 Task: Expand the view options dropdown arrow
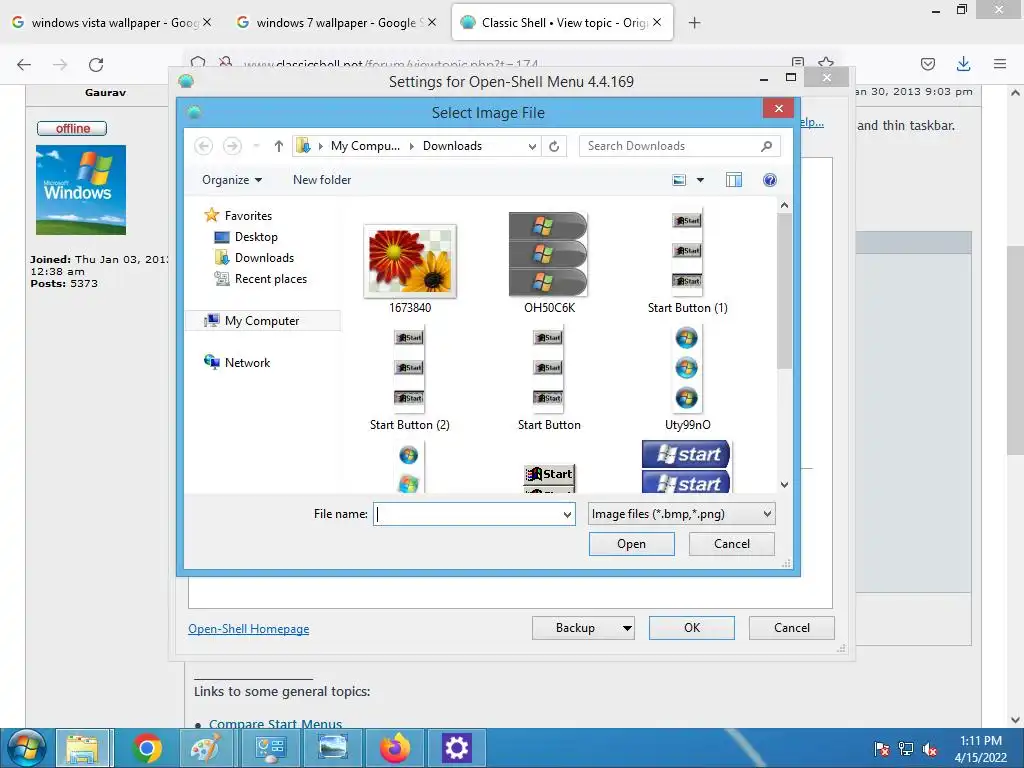700,180
